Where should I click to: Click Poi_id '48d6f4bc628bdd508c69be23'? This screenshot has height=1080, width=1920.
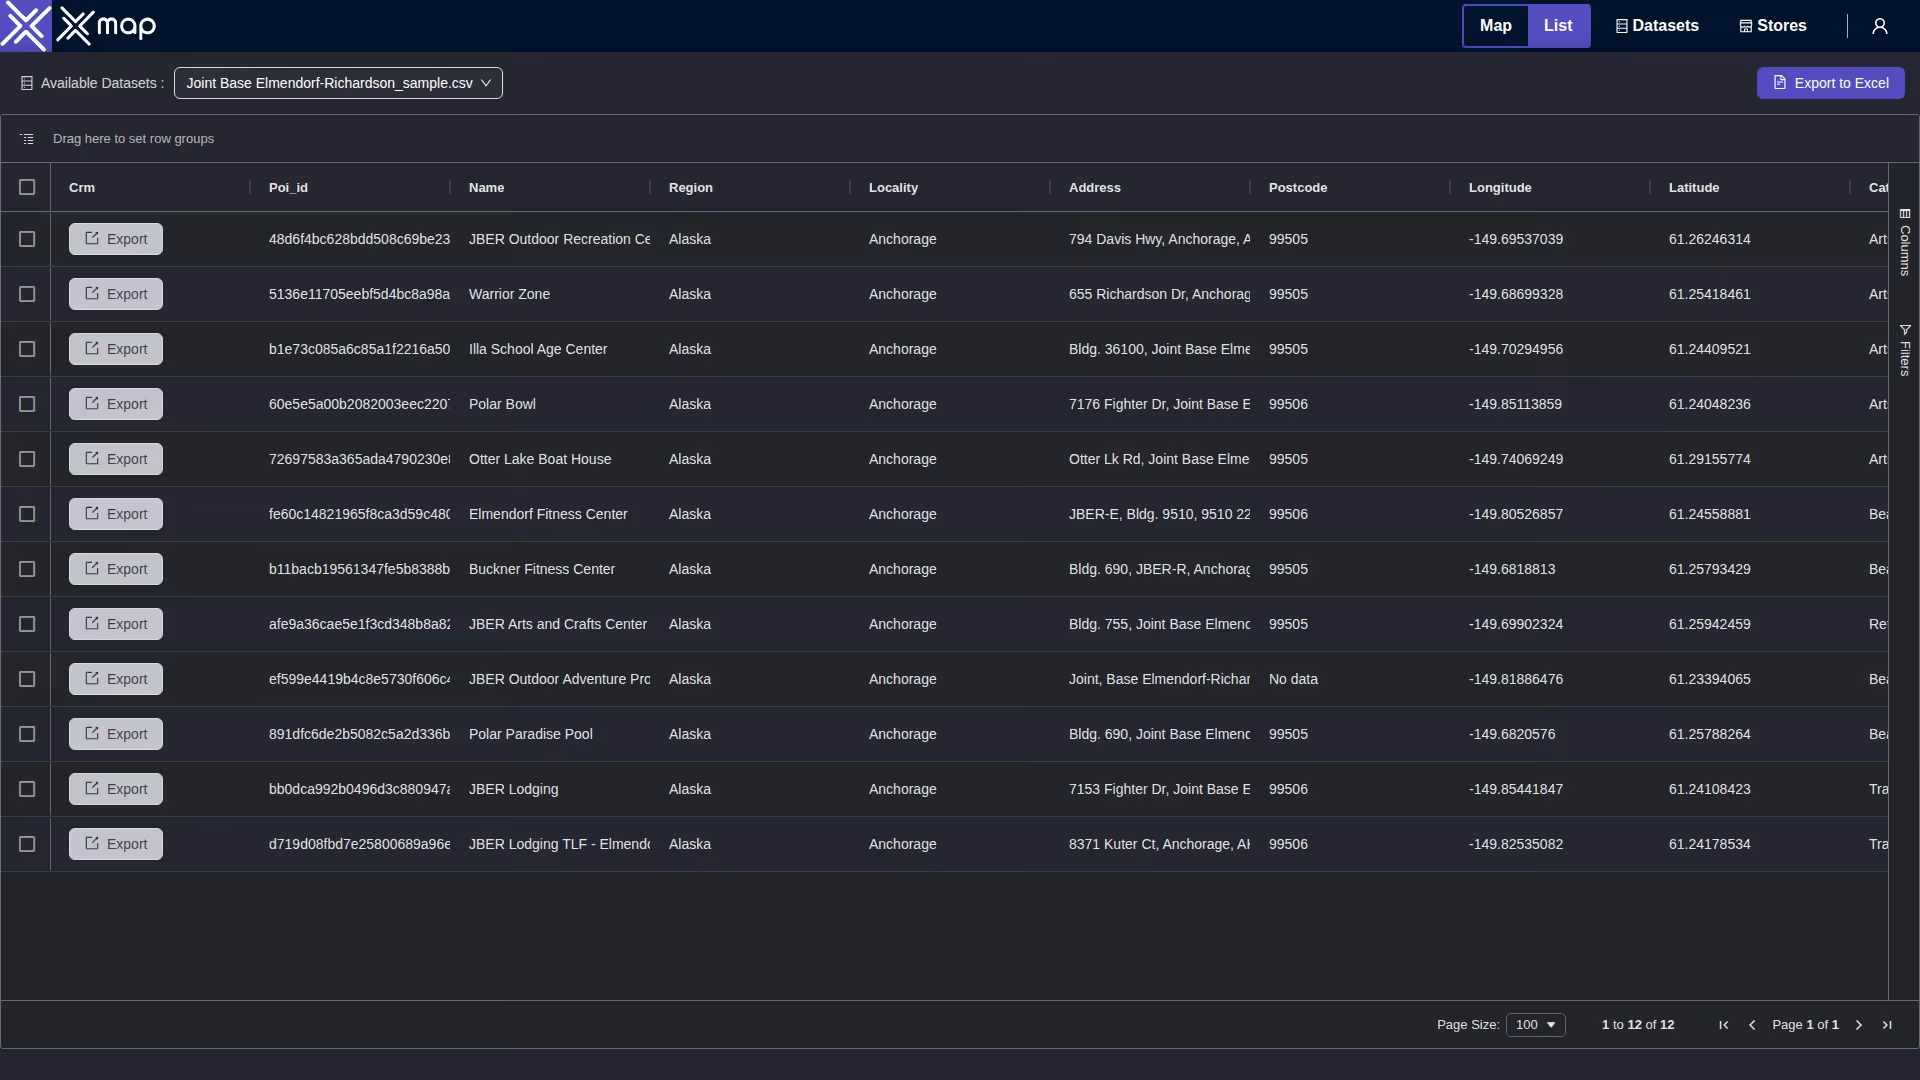[359, 239]
